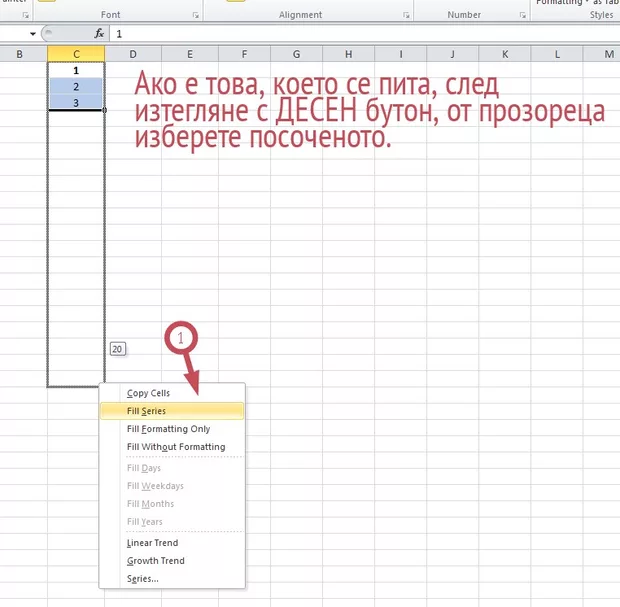This screenshot has width=620, height=607.
Task: Select column H header
Action: (x=349, y=52)
